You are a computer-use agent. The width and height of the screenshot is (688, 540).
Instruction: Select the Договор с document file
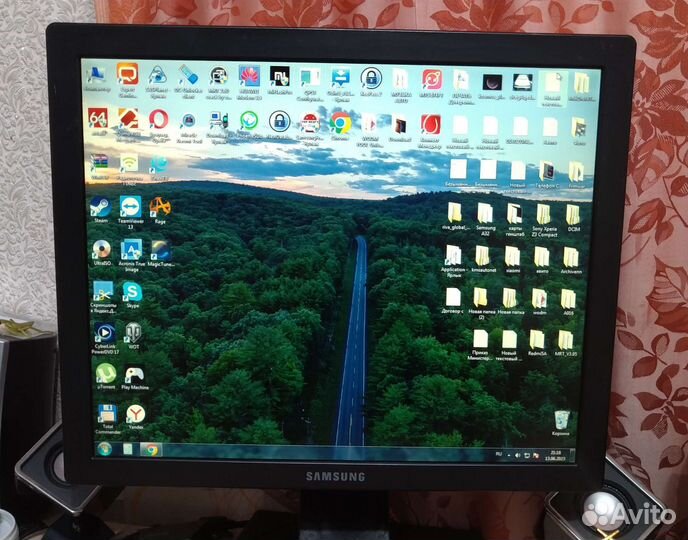coord(453,301)
